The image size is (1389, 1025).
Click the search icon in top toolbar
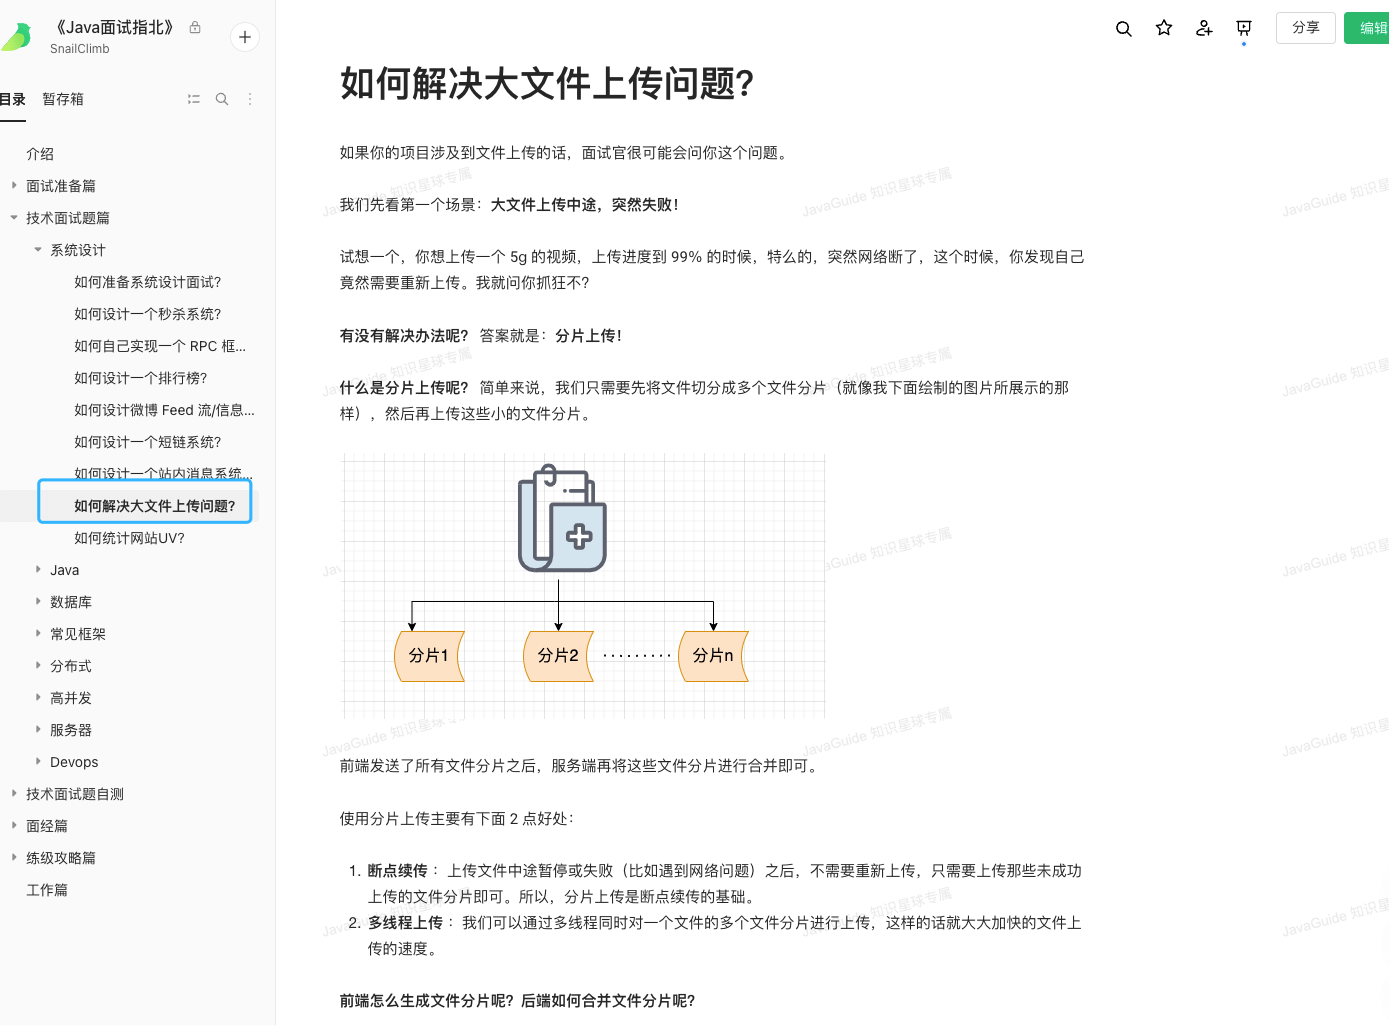click(x=1123, y=29)
